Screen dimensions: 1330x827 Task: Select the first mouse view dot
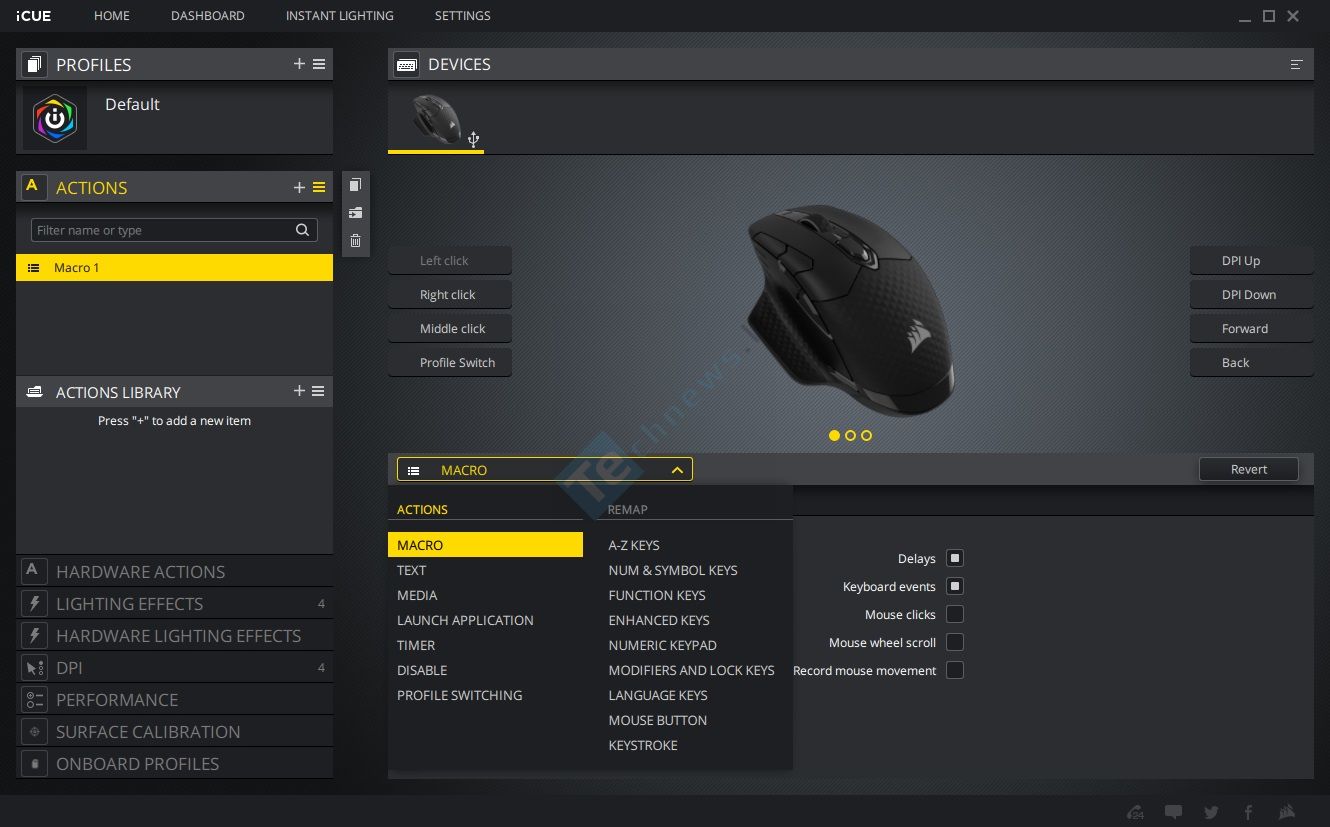click(x=834, y=435)
